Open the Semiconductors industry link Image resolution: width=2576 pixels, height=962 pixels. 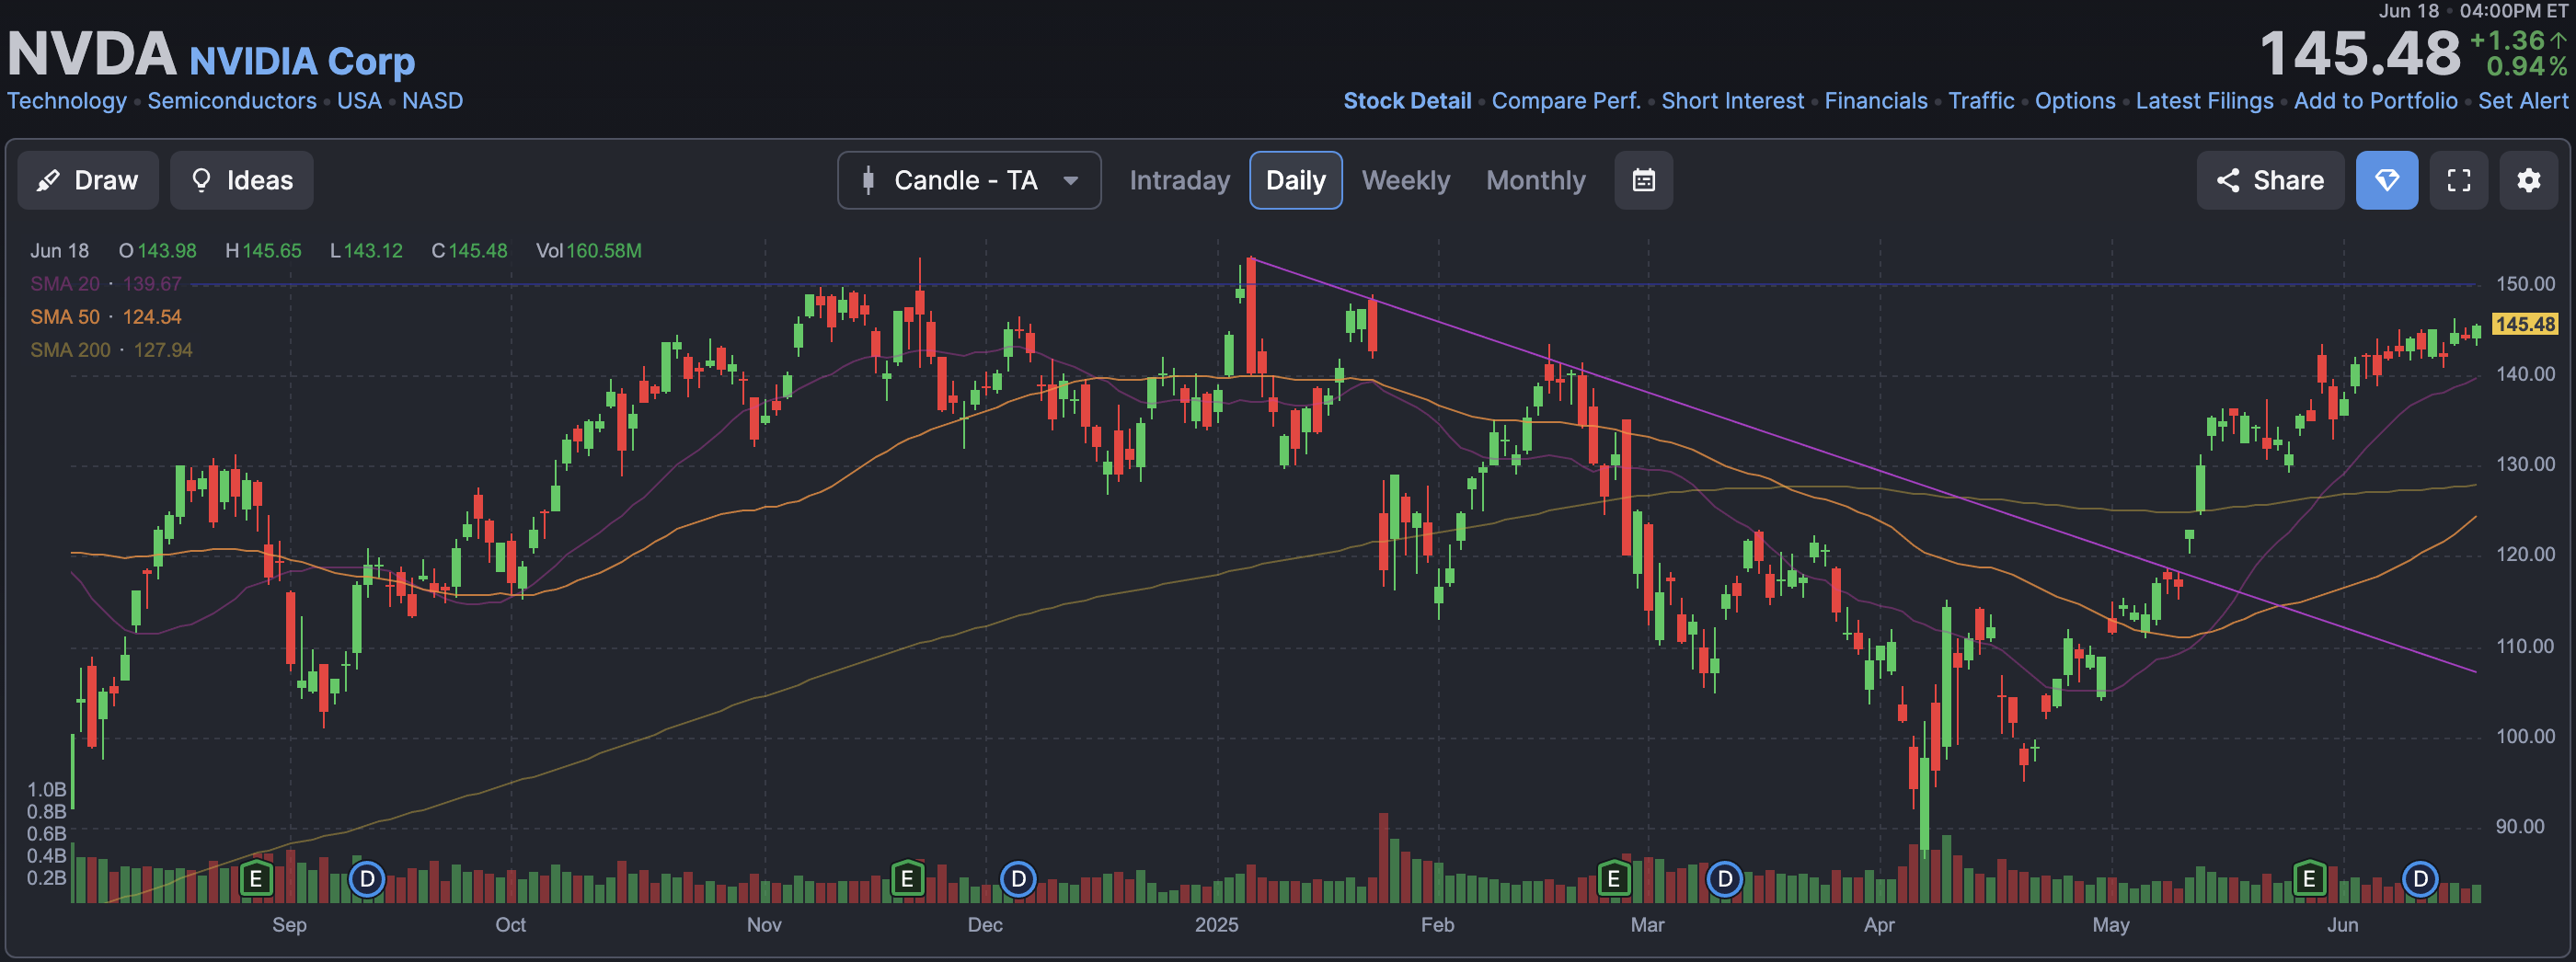point(232,101)
